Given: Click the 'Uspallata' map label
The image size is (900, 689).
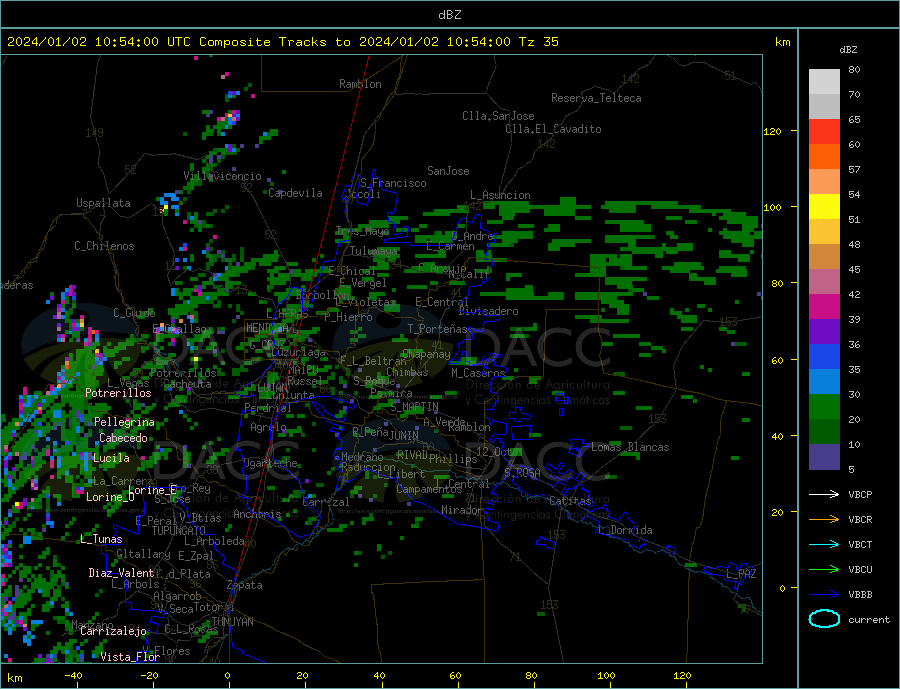Looking at the screenshot, I should 103,203.
